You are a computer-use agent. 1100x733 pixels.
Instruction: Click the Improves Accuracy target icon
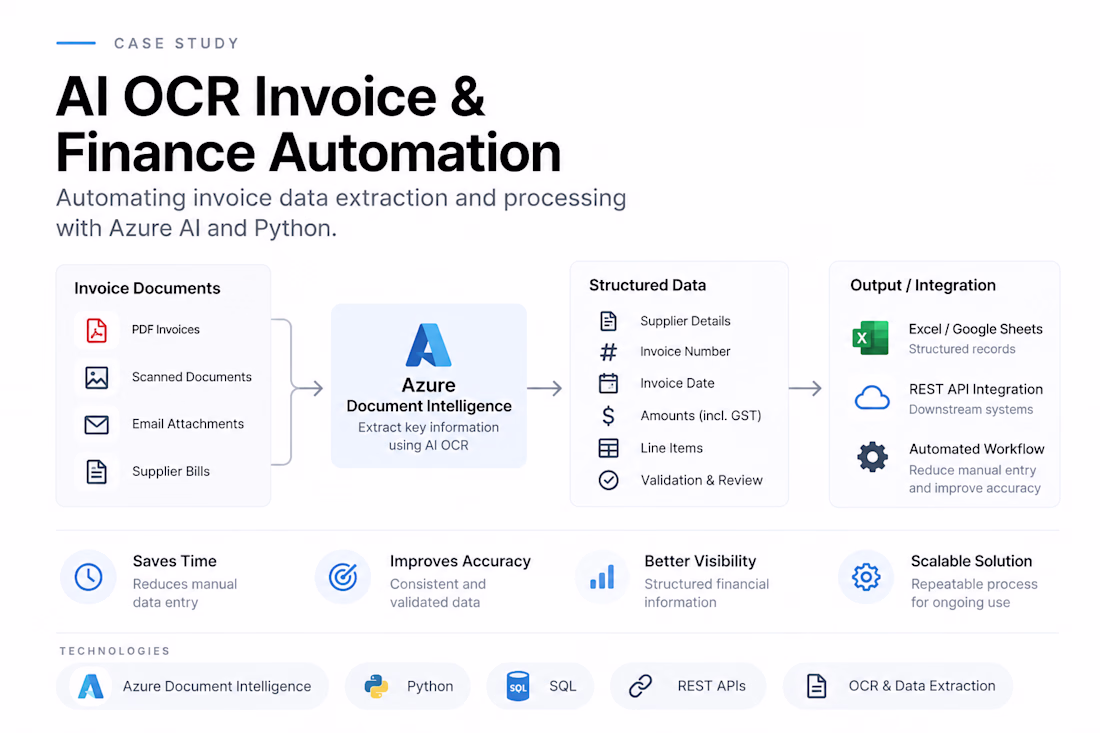point(343,577)
